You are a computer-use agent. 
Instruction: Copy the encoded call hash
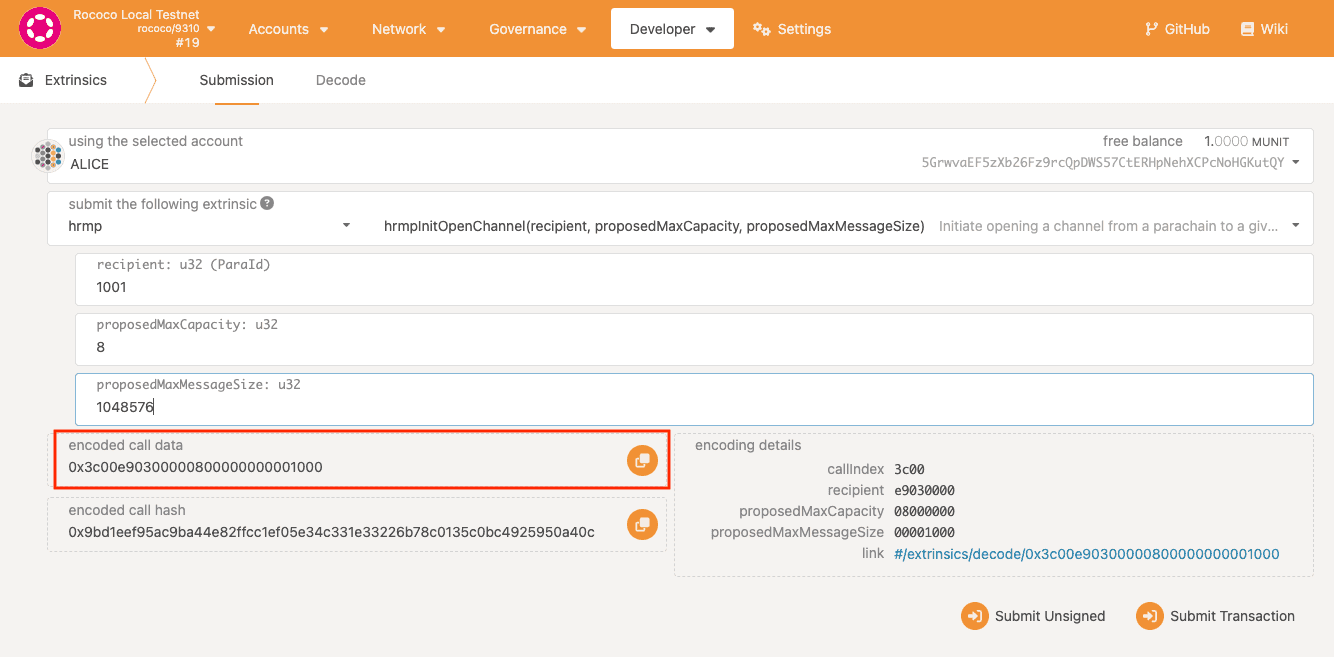[x=643, y=524]
